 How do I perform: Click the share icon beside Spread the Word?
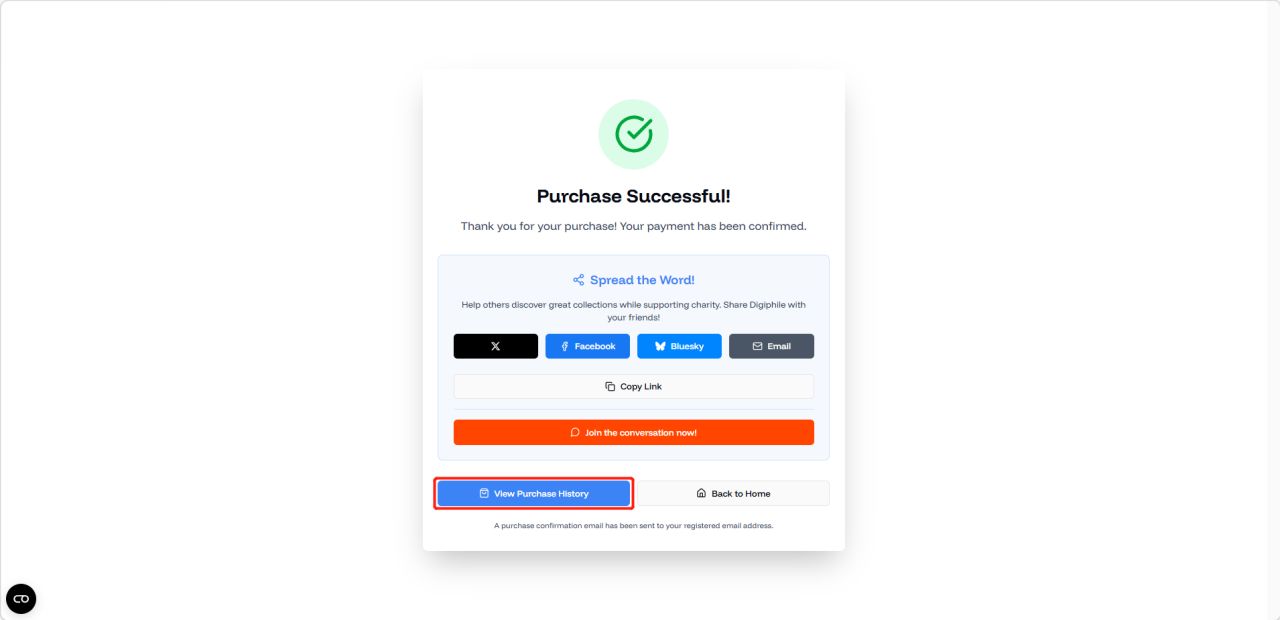pos(578,280)
